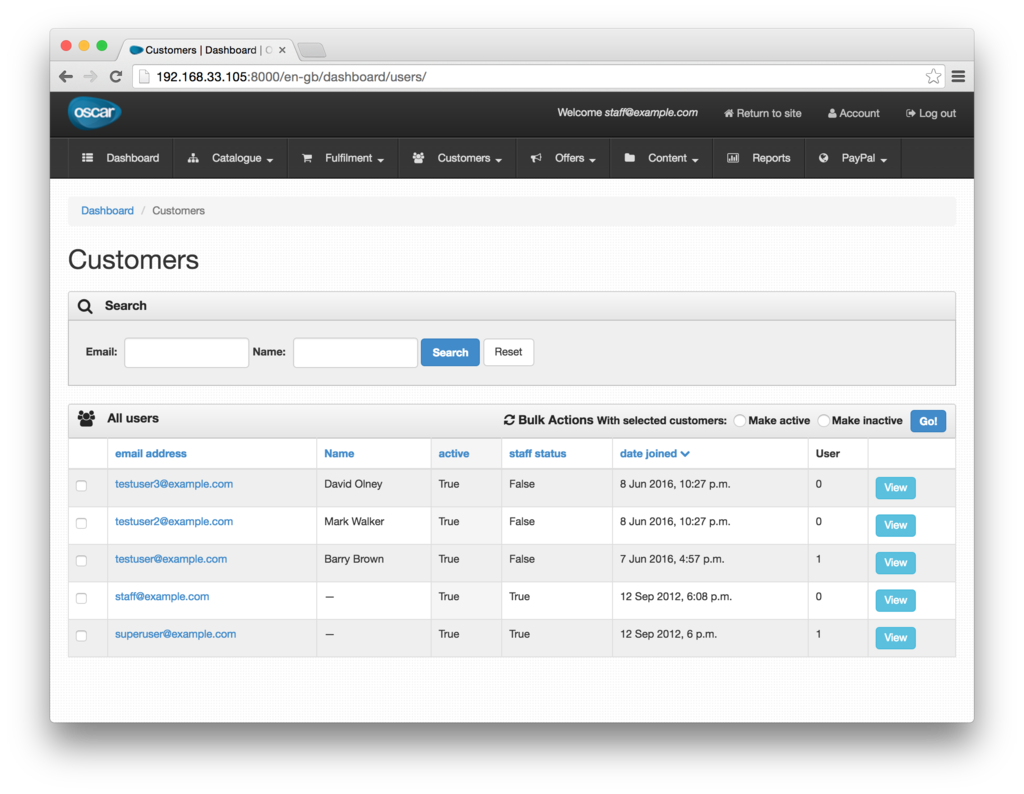1024x794 pixels.
Task: Click the Content folder icon
Action: click(x=630, y=157)
